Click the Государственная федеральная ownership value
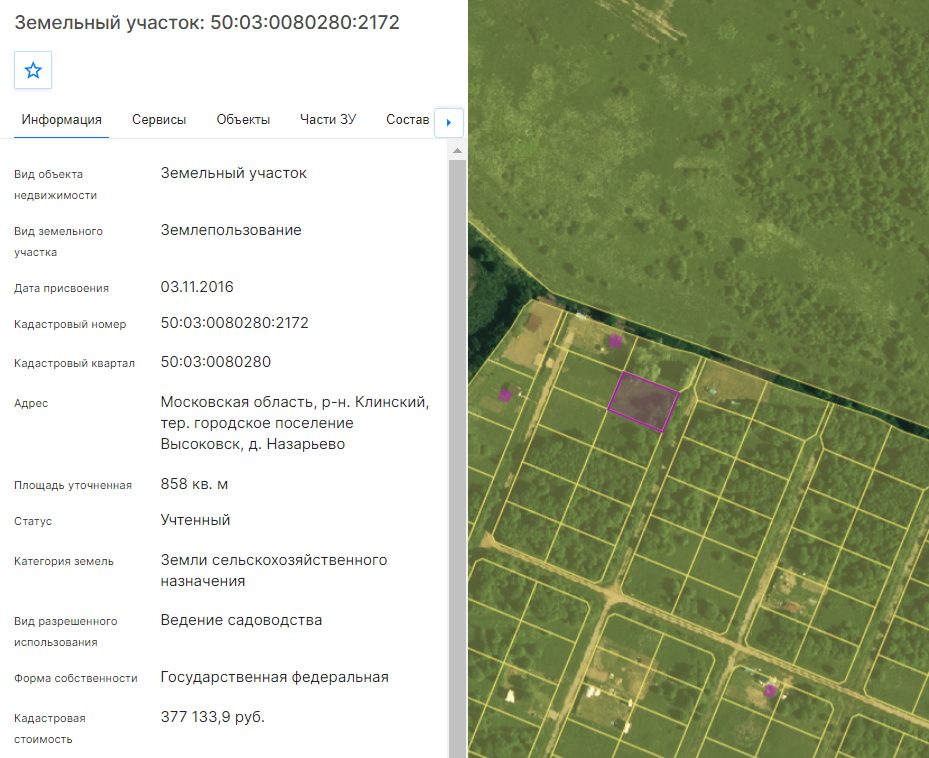The height and width of the screenshot is (758, 929). pyautogui.click(x=275, y=677)
